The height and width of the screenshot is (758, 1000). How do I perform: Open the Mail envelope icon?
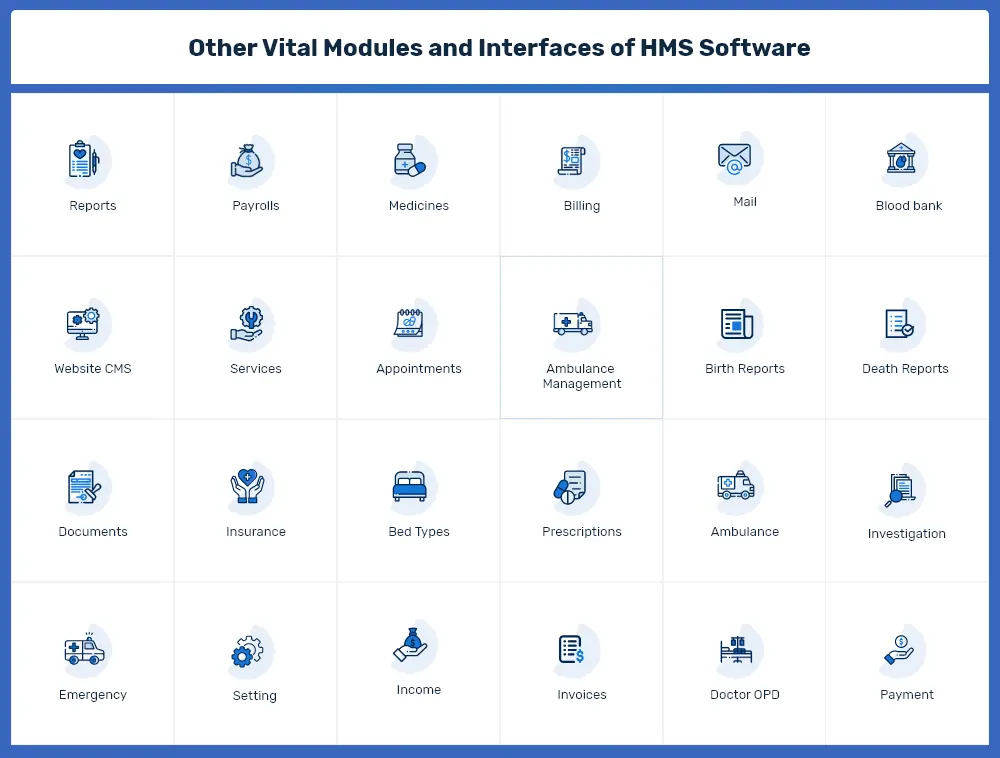coord(734,159)
